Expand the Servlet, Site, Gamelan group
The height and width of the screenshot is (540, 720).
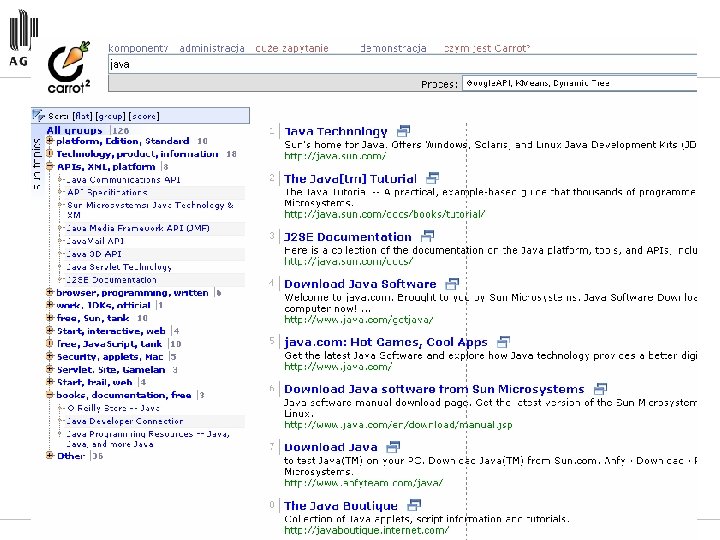point(50,369)
